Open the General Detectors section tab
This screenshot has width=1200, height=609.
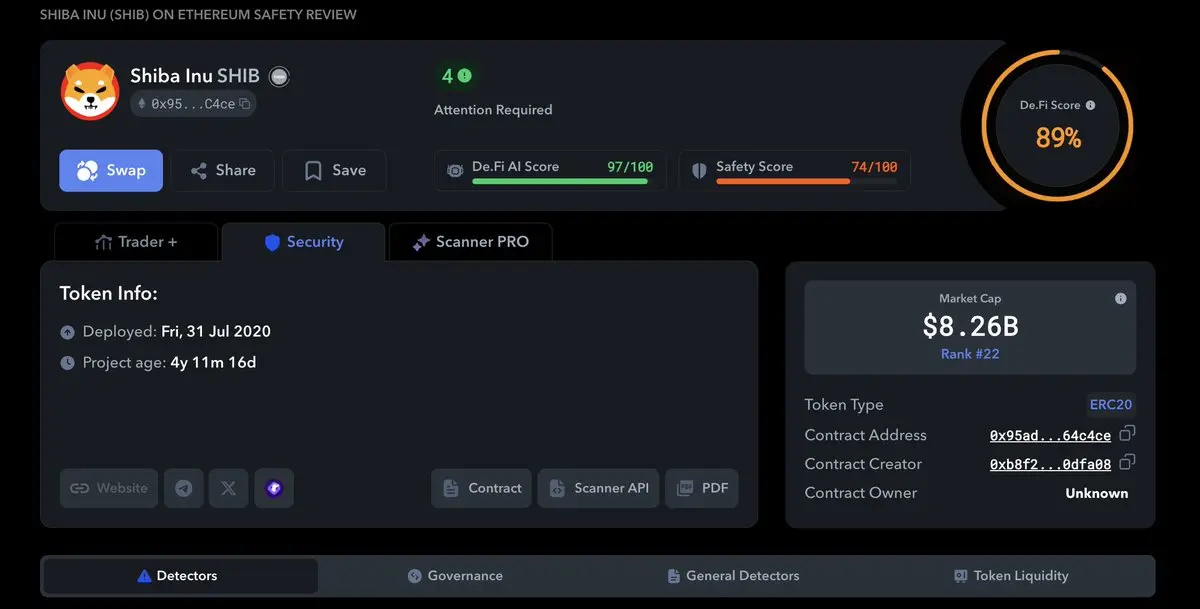click(734, 576)
